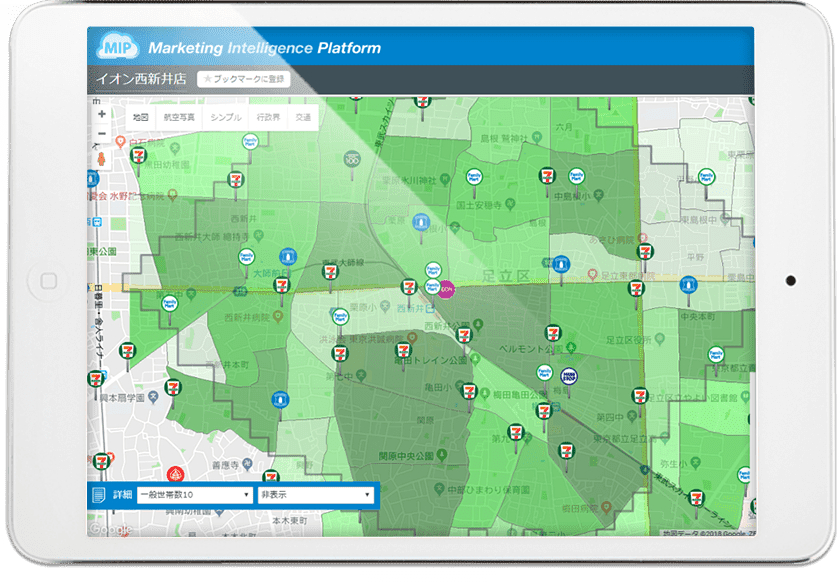
Task: Zoom out with the minus button
Action: [x=102, y=133]
